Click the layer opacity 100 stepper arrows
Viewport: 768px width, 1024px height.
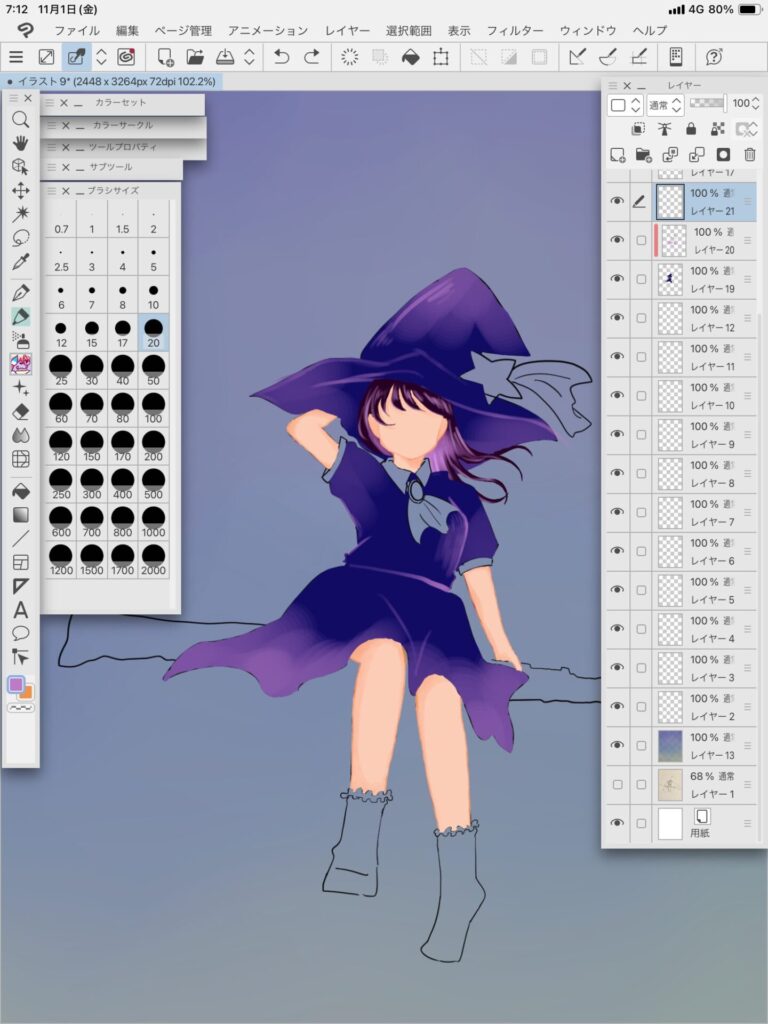(x=756, y=103)
